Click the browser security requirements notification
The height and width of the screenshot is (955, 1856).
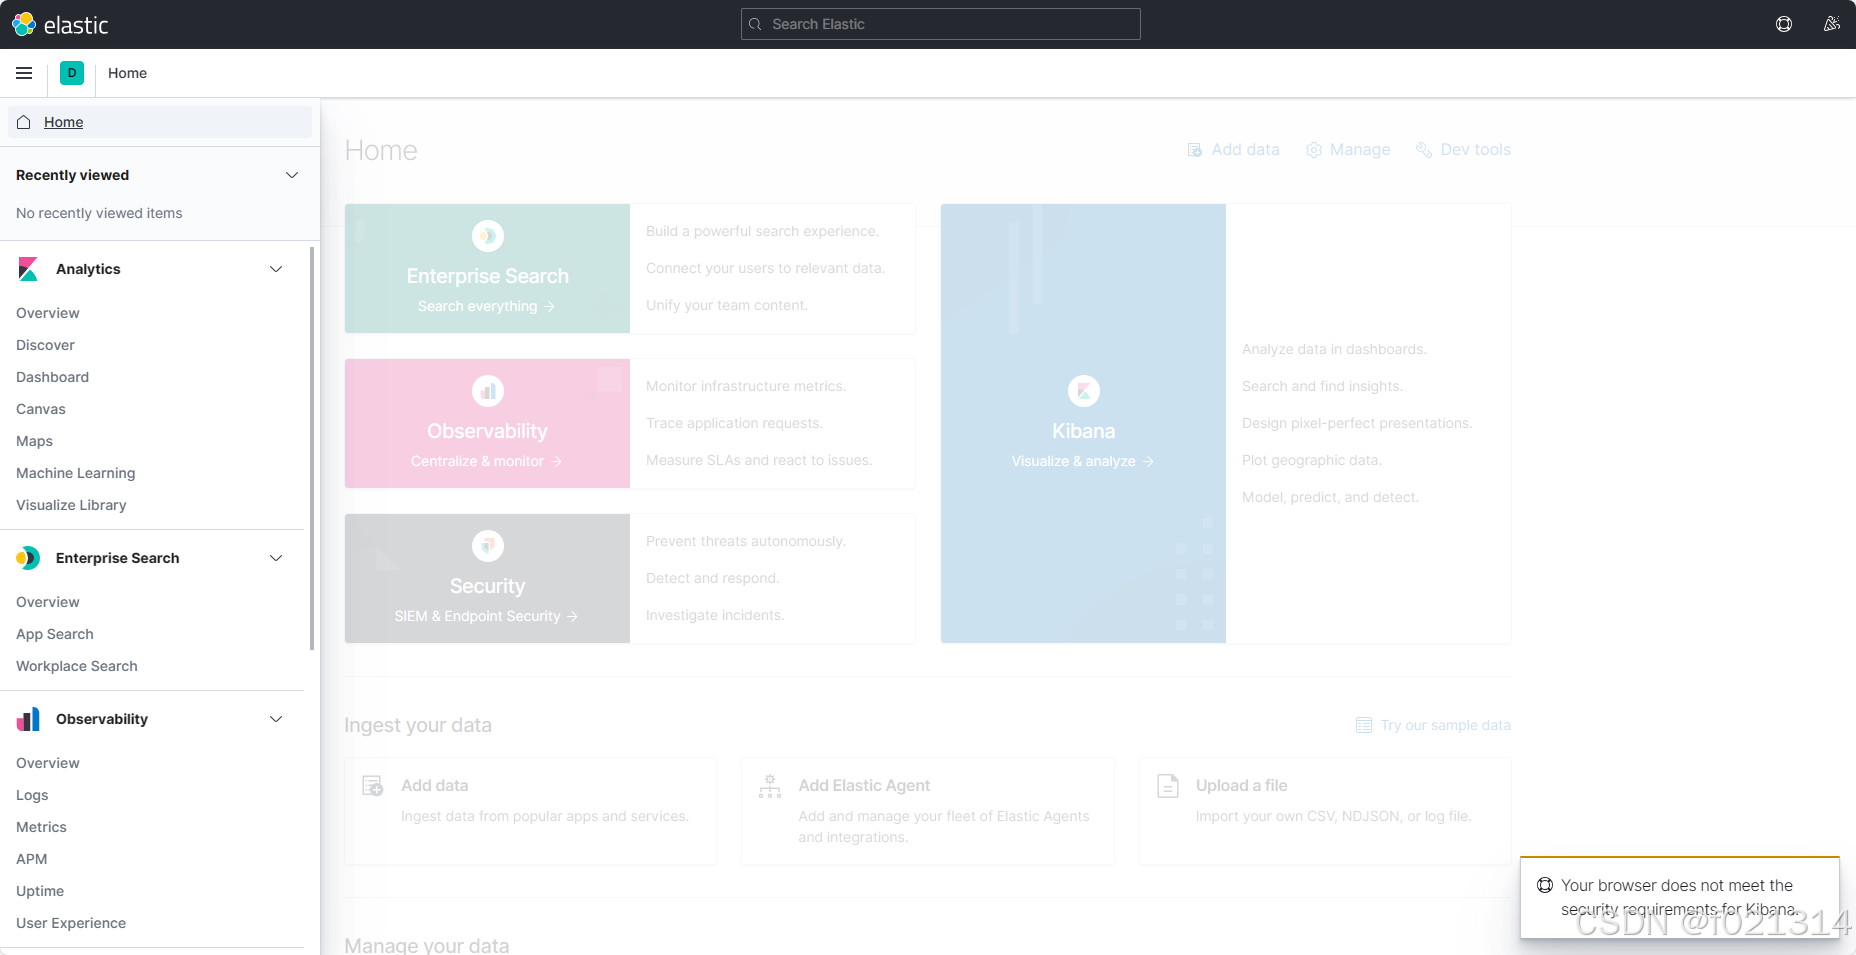1679,897
